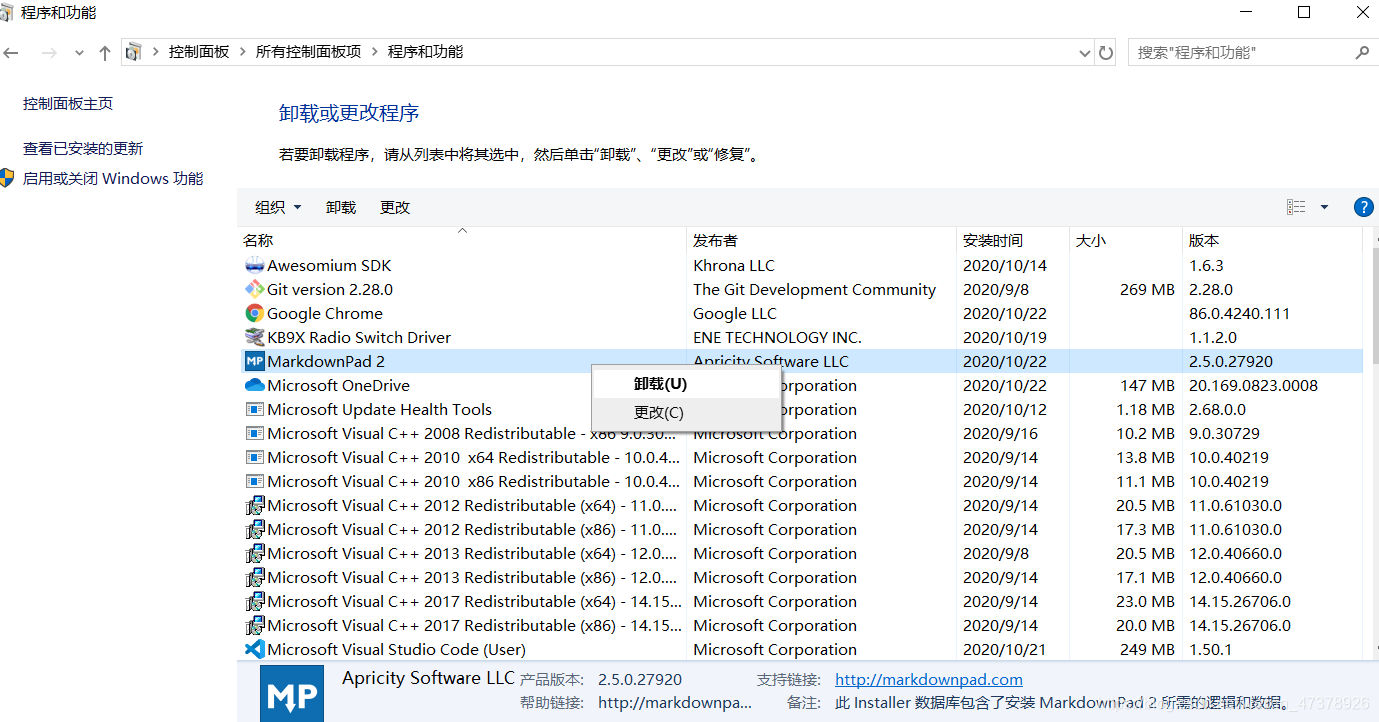Select Microsoft Update Health Tools row name

pos(379,409)
